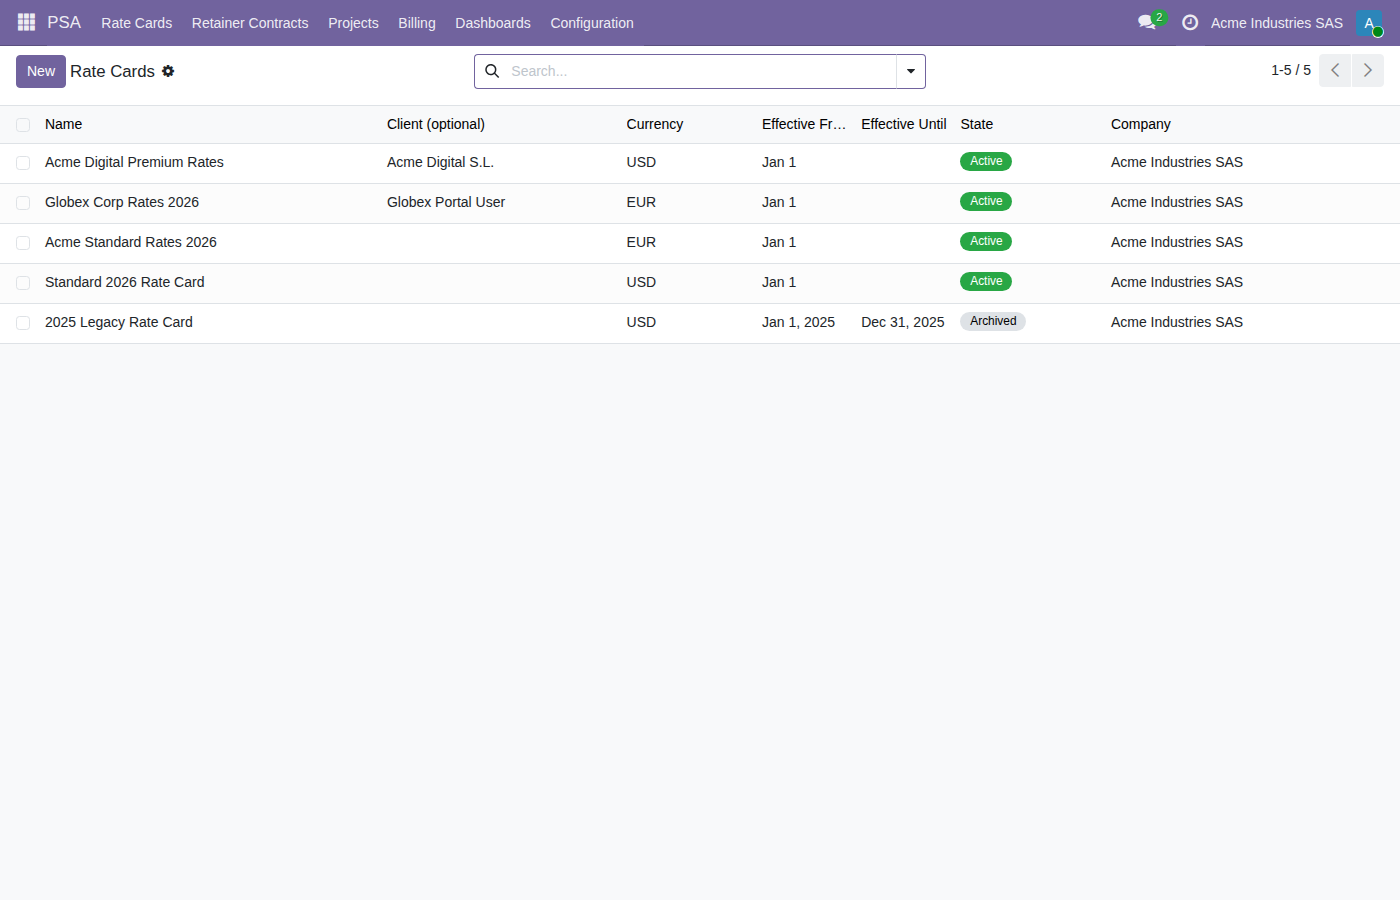Check the Standard 2026 Rate Card row box

coord(23,283)
